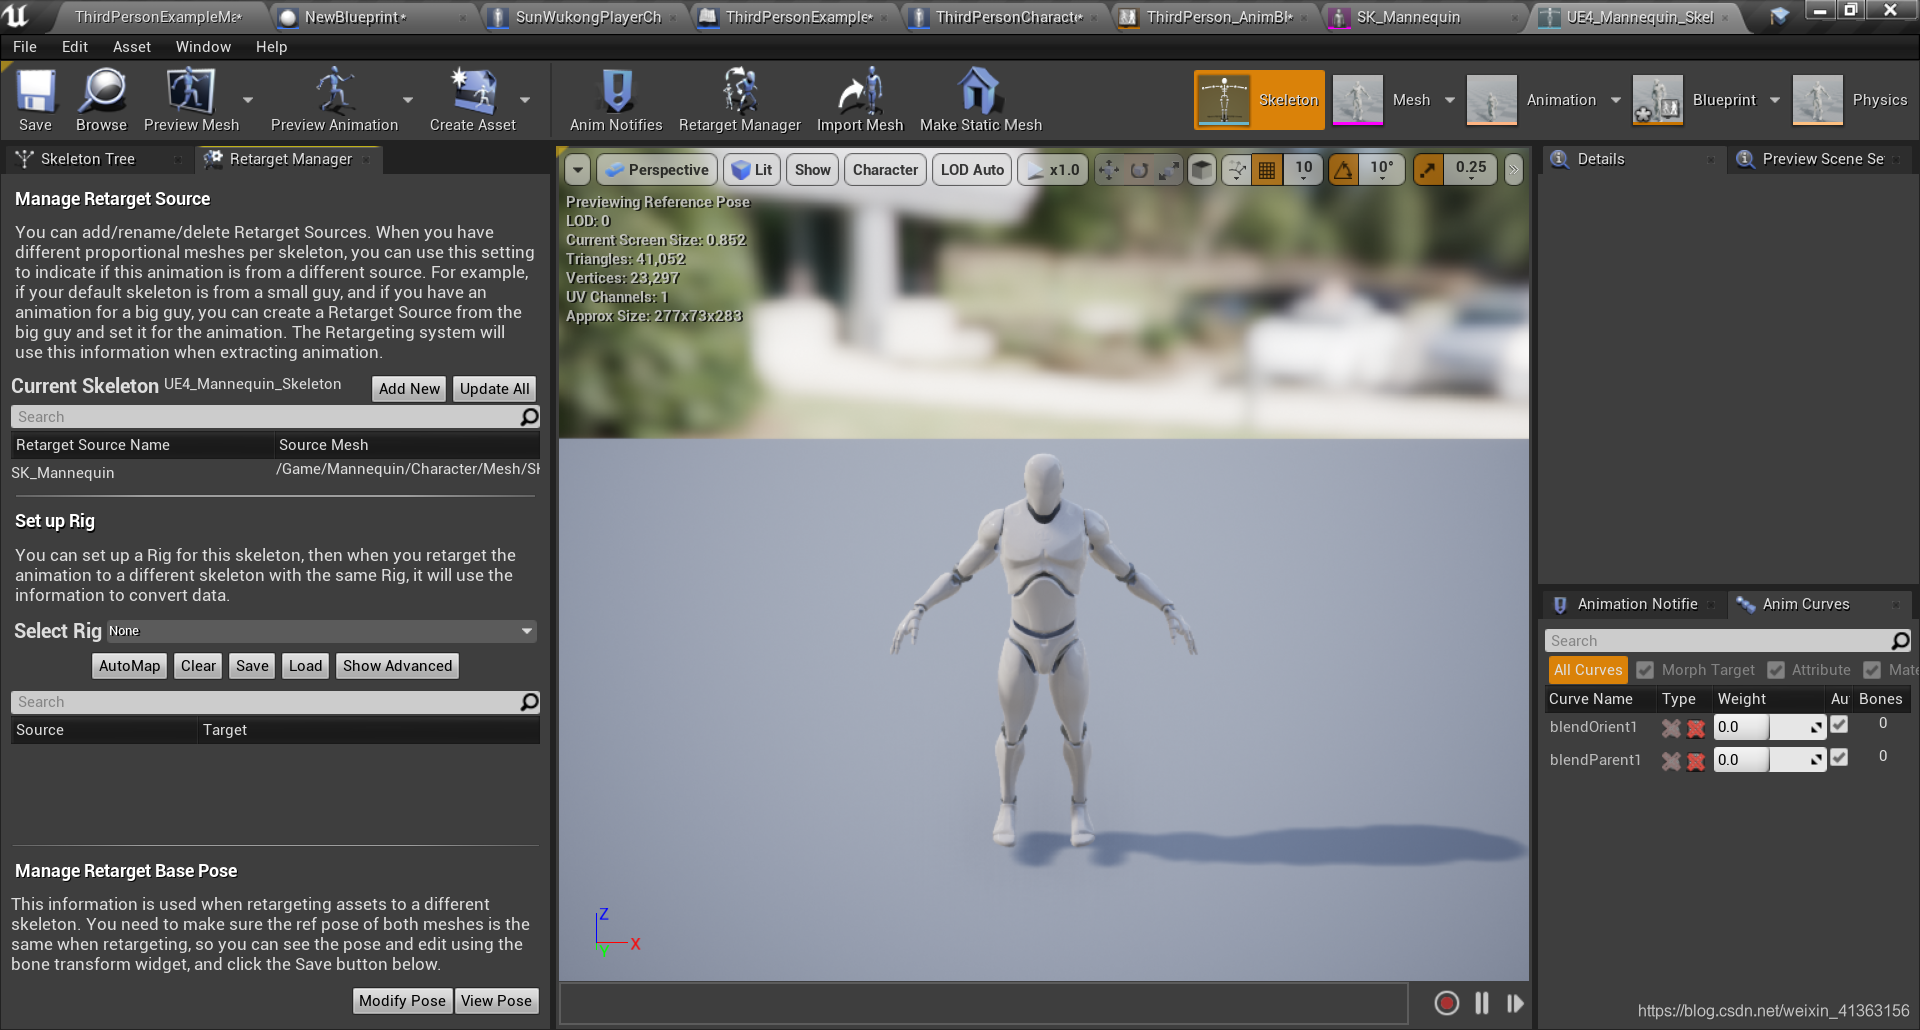Step forward one frame
This screenshot has height=1030, width=1920.
(x=1516, y=1003)
